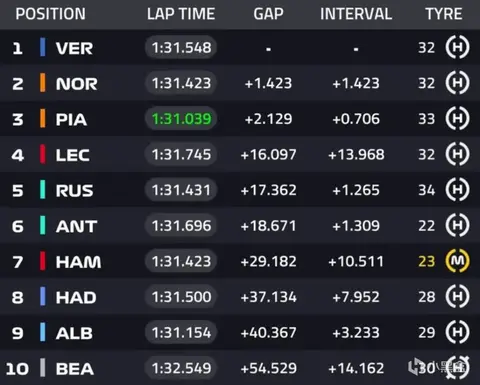Image resolution: width=480 pixels, height=385 pixels.
Task: Click the hard tyre icon for NOR
Action: [457, 83]
